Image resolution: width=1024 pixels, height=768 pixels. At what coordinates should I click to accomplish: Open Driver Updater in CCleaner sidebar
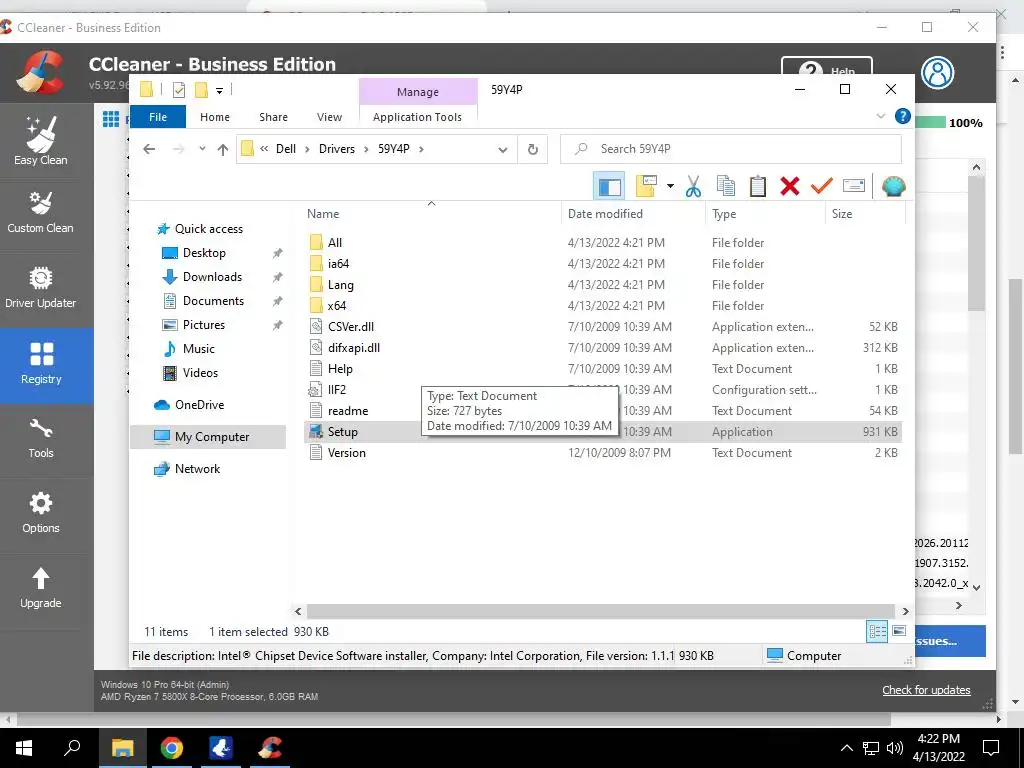(40, 287)
